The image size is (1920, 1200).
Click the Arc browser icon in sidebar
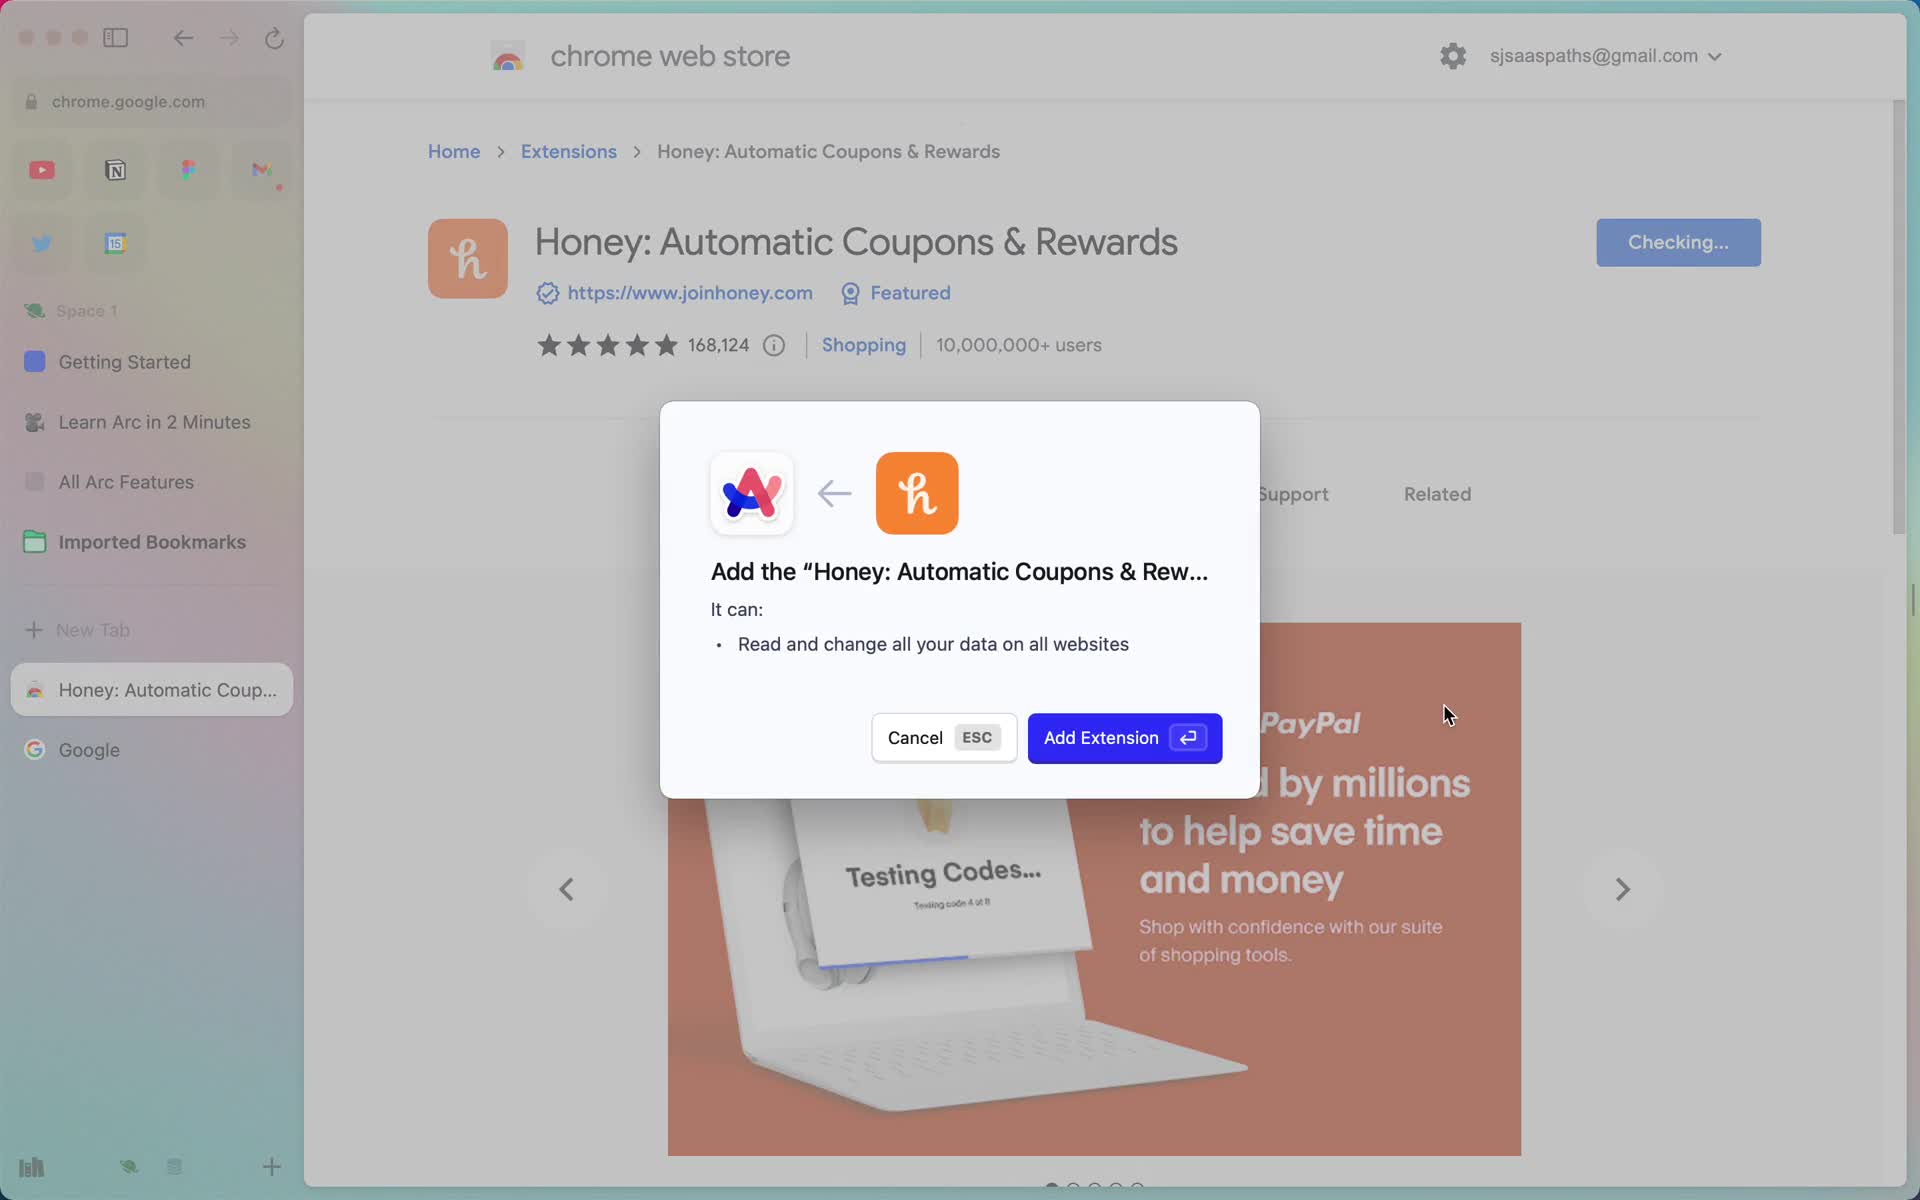[x=752, y=494]
